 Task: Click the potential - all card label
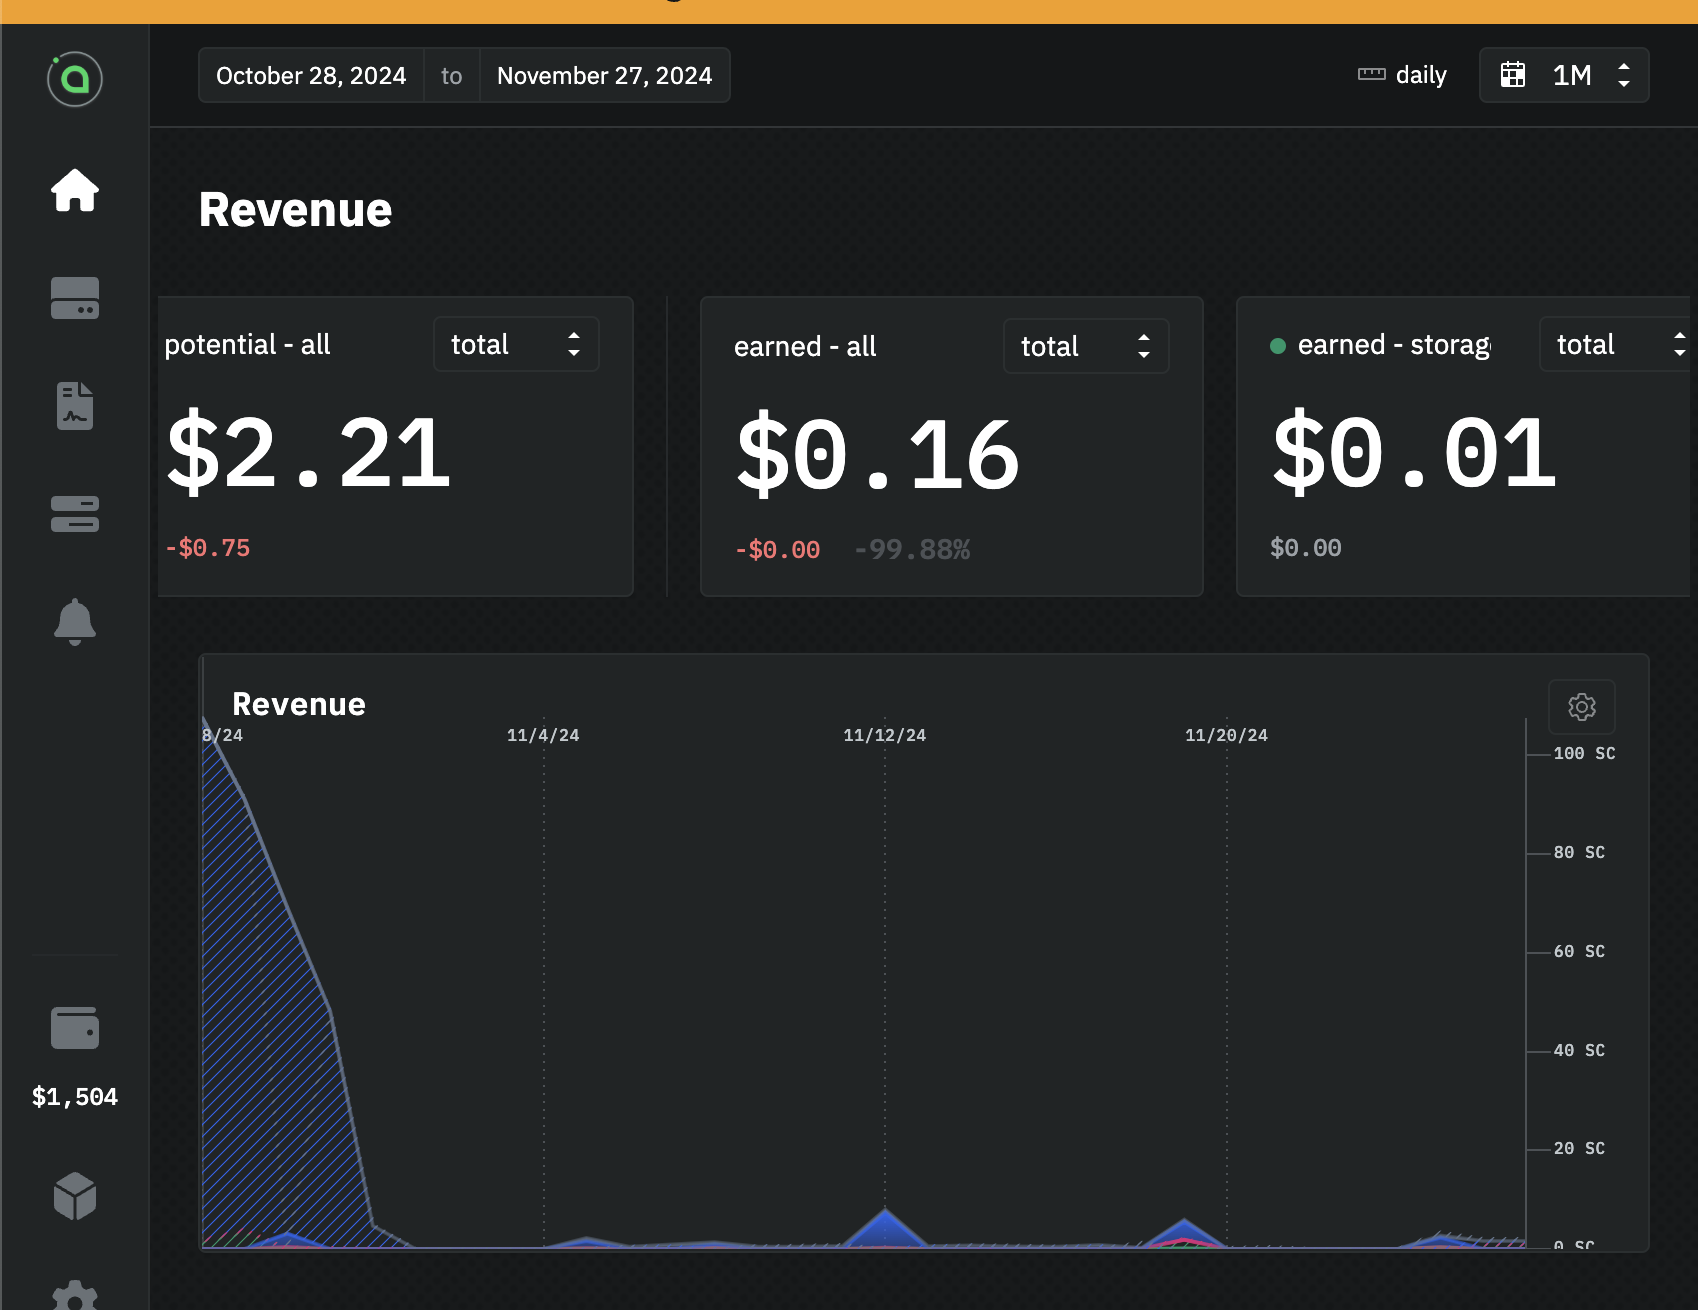(x=247, y=345)
